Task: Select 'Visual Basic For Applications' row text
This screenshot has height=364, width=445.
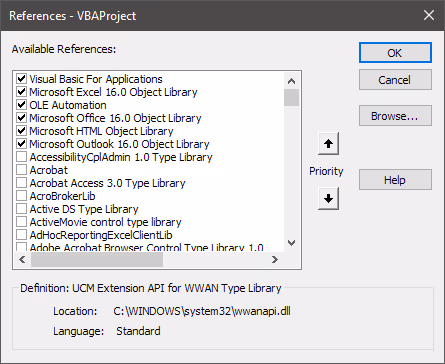Action: 96,79
